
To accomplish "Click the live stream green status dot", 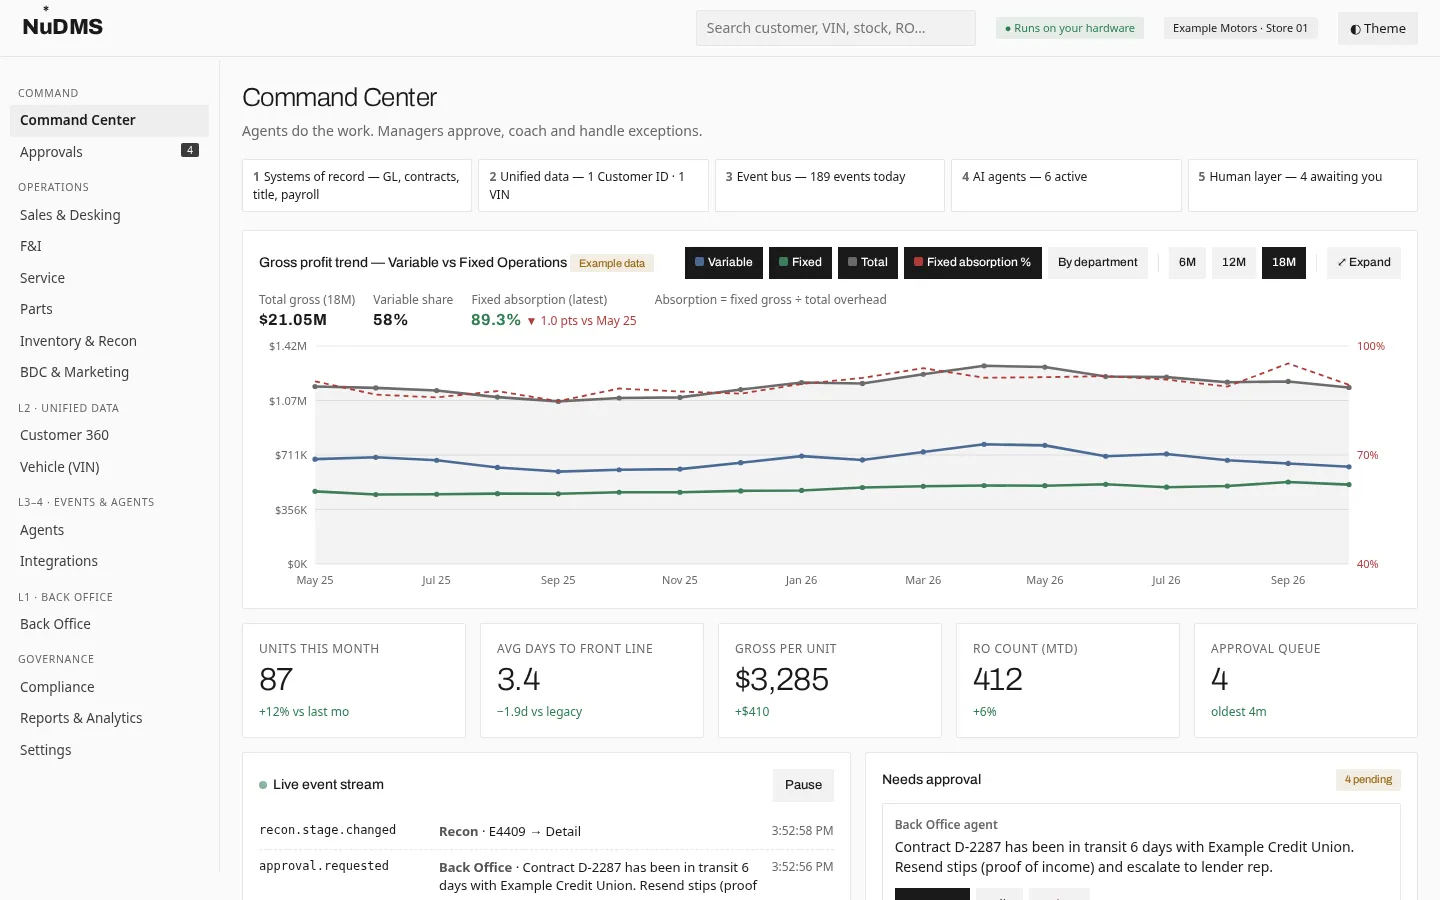I will [x=263, y=785].
